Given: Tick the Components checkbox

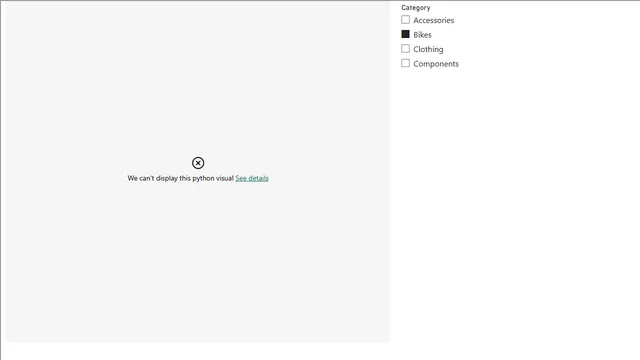Looking at the screenshot, I should tap(405, 63).
